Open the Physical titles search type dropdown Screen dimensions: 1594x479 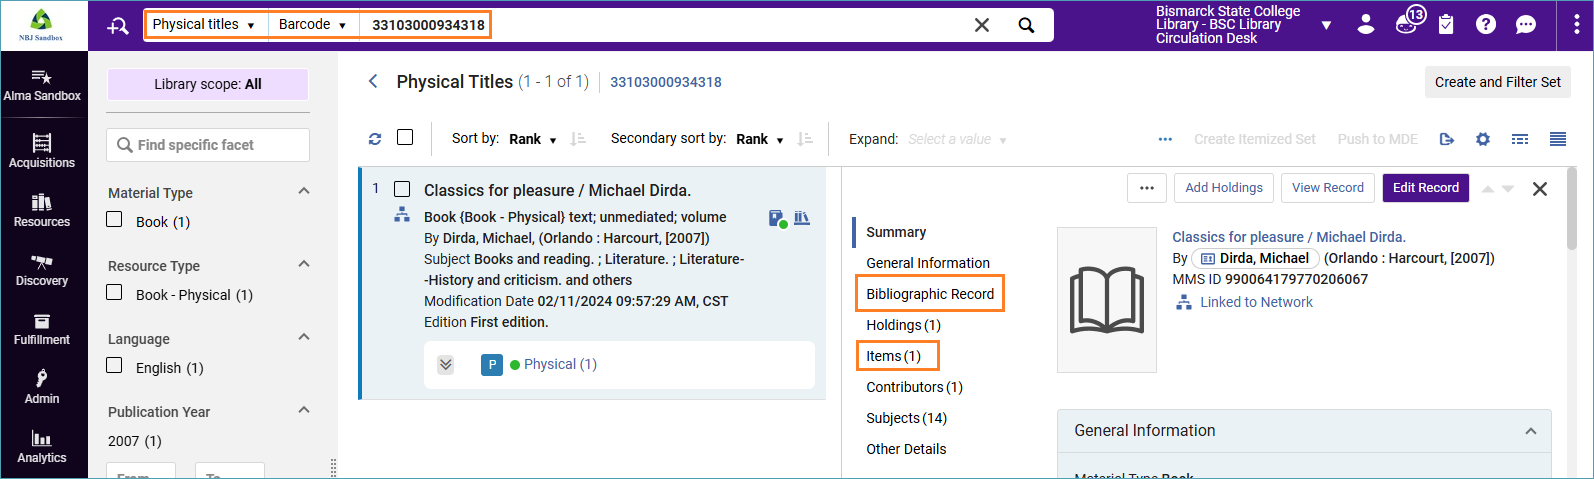coord(205,25)
